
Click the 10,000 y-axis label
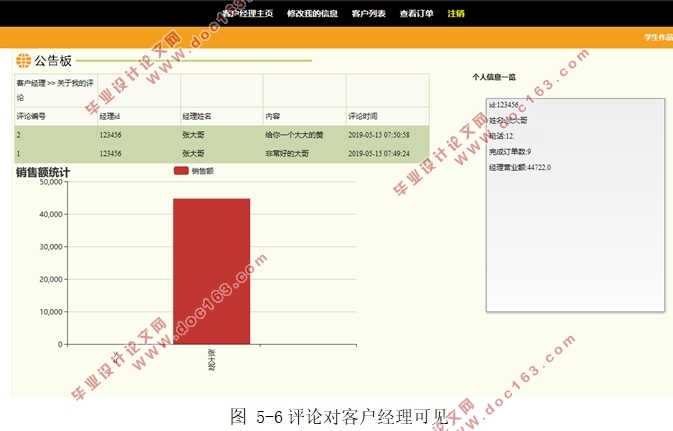point(51,312)
